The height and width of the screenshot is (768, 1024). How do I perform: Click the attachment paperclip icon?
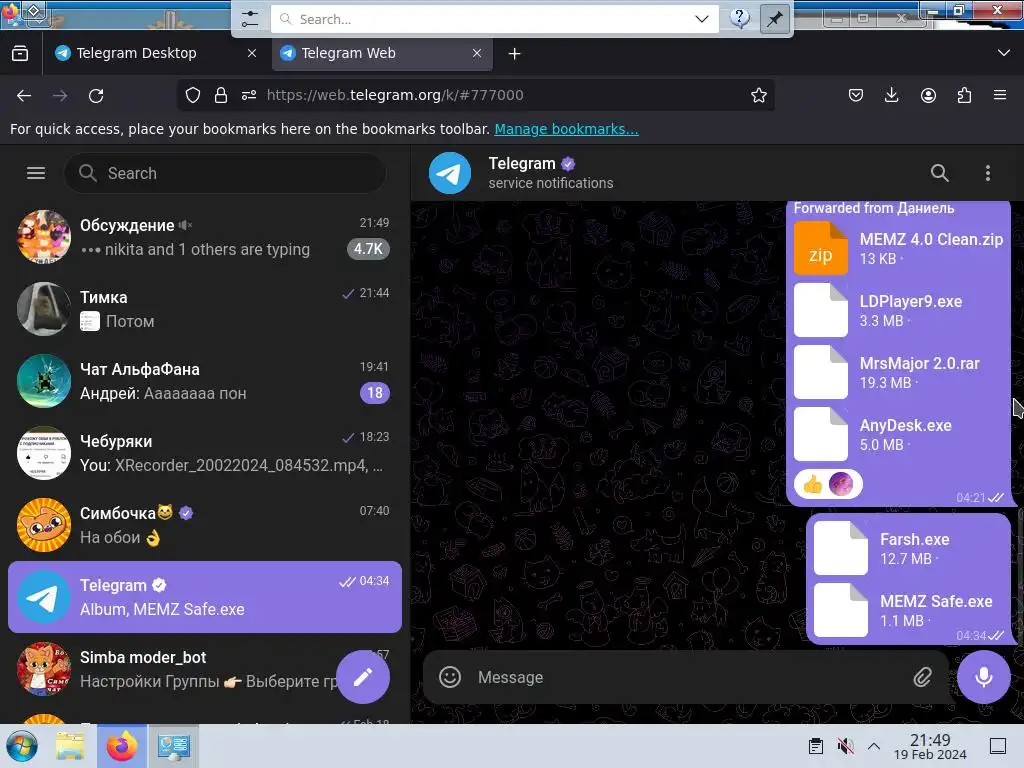(922, 677)
